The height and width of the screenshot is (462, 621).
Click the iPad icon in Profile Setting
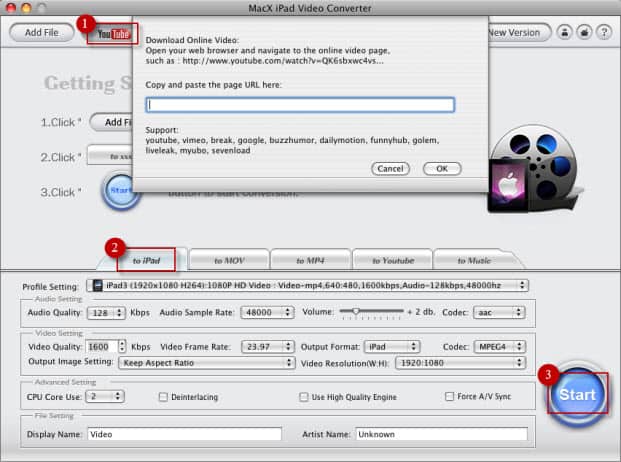tap(97, 285)
